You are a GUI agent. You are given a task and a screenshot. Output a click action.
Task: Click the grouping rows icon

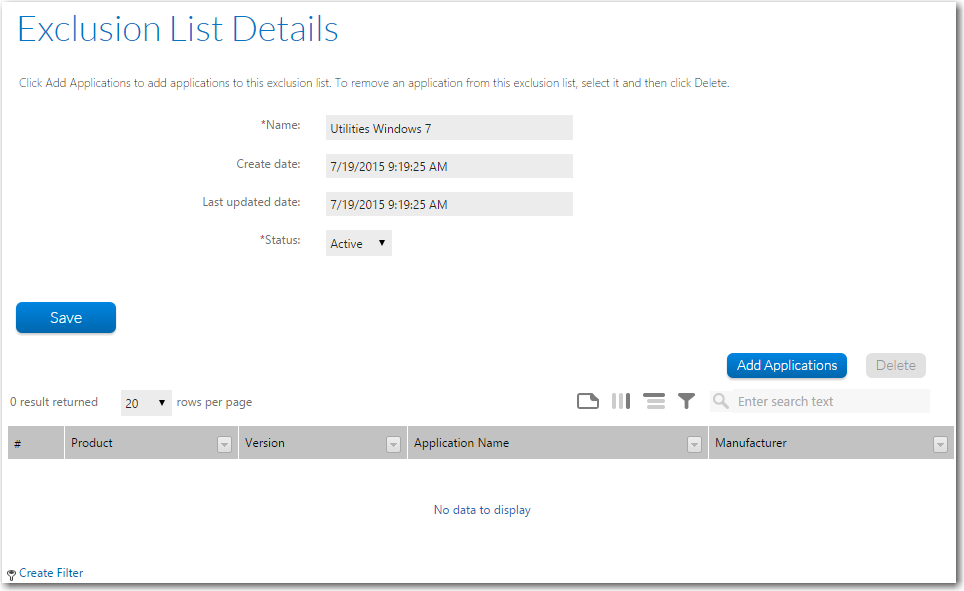pos(654,401)
